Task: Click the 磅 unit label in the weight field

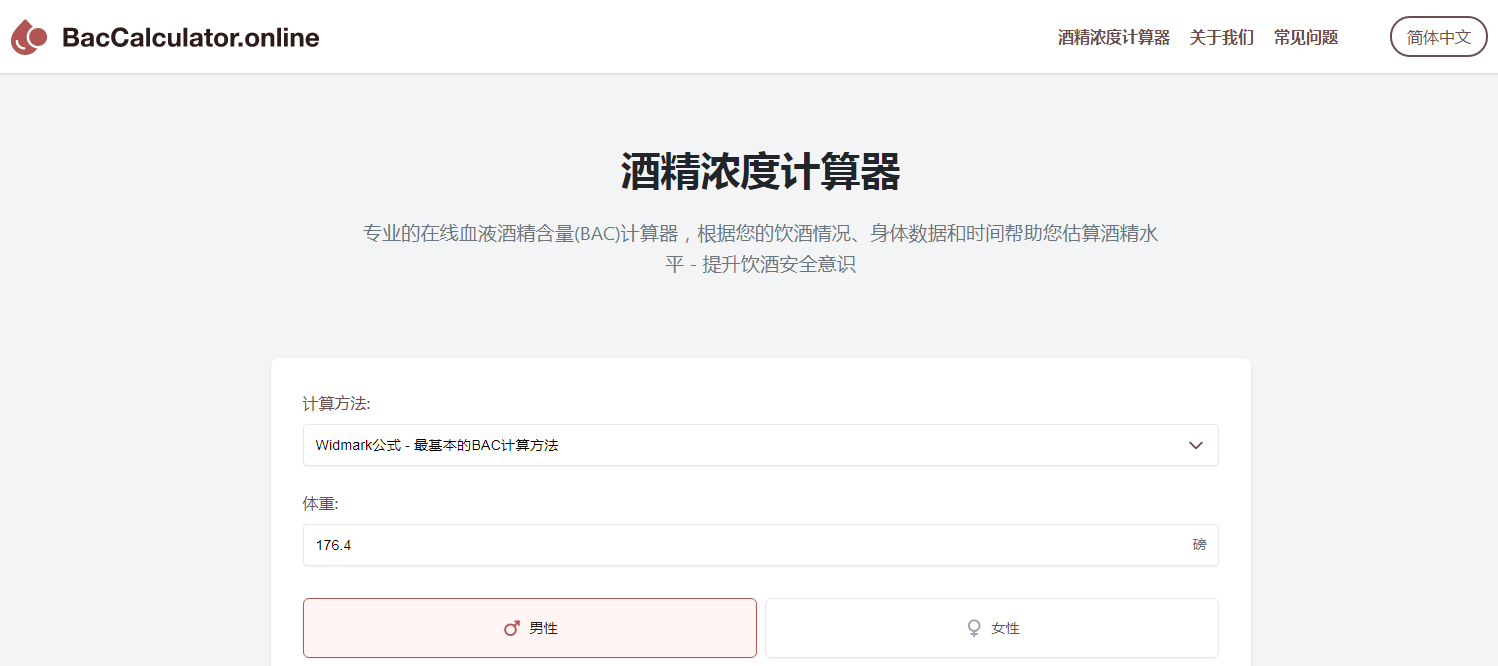Action: click(1198, 545)
